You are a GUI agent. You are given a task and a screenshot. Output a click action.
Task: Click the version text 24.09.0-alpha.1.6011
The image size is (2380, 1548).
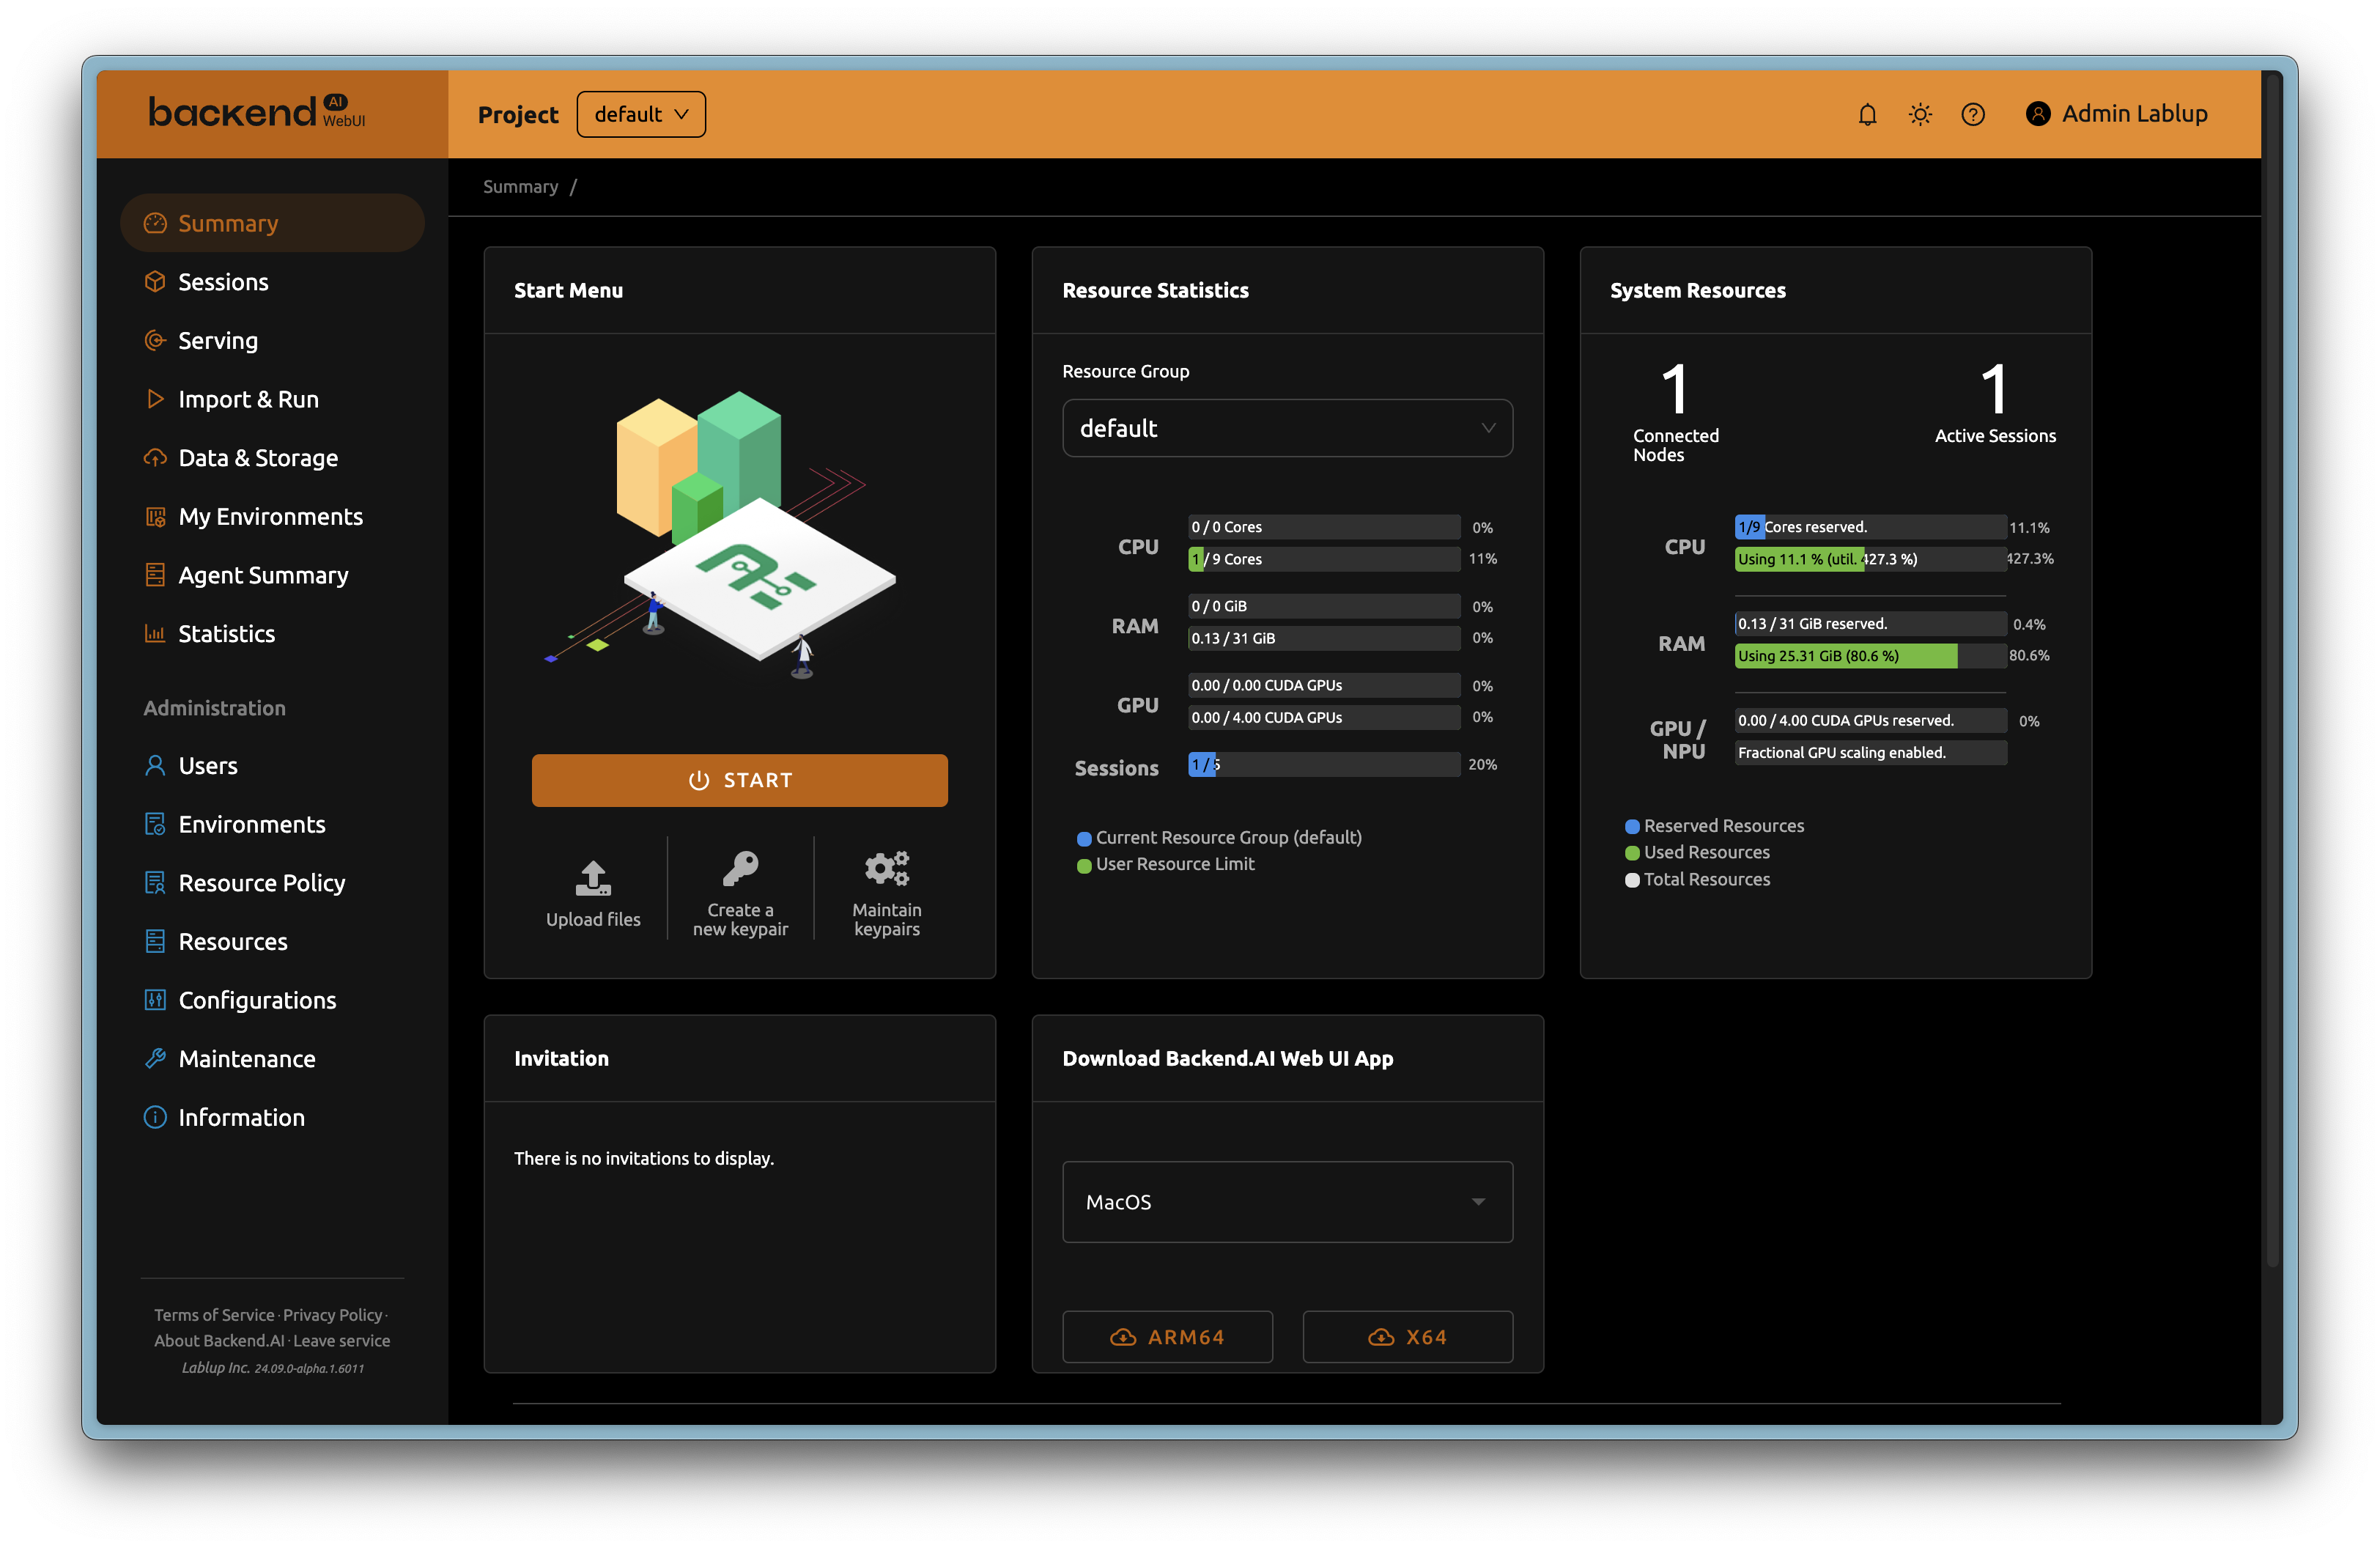pyautogui.click(x=309, y=1369)
